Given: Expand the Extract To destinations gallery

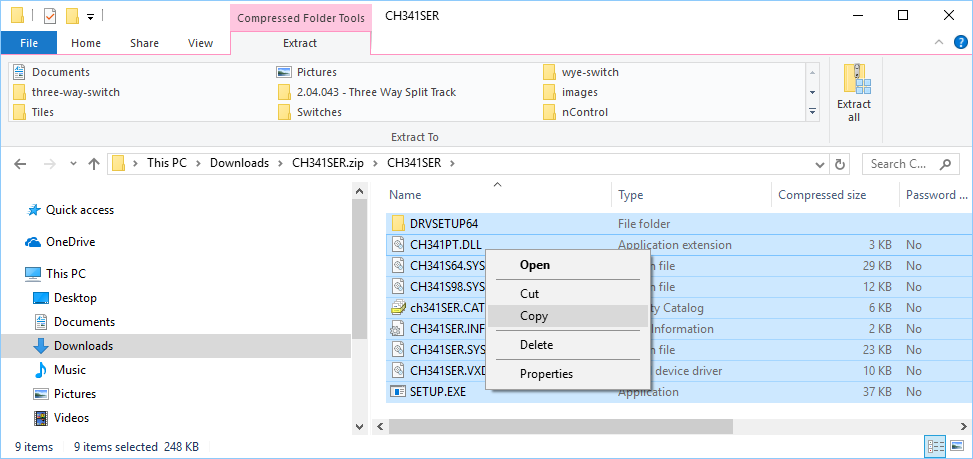Looking at the screenshot, I should pos(813,112).
